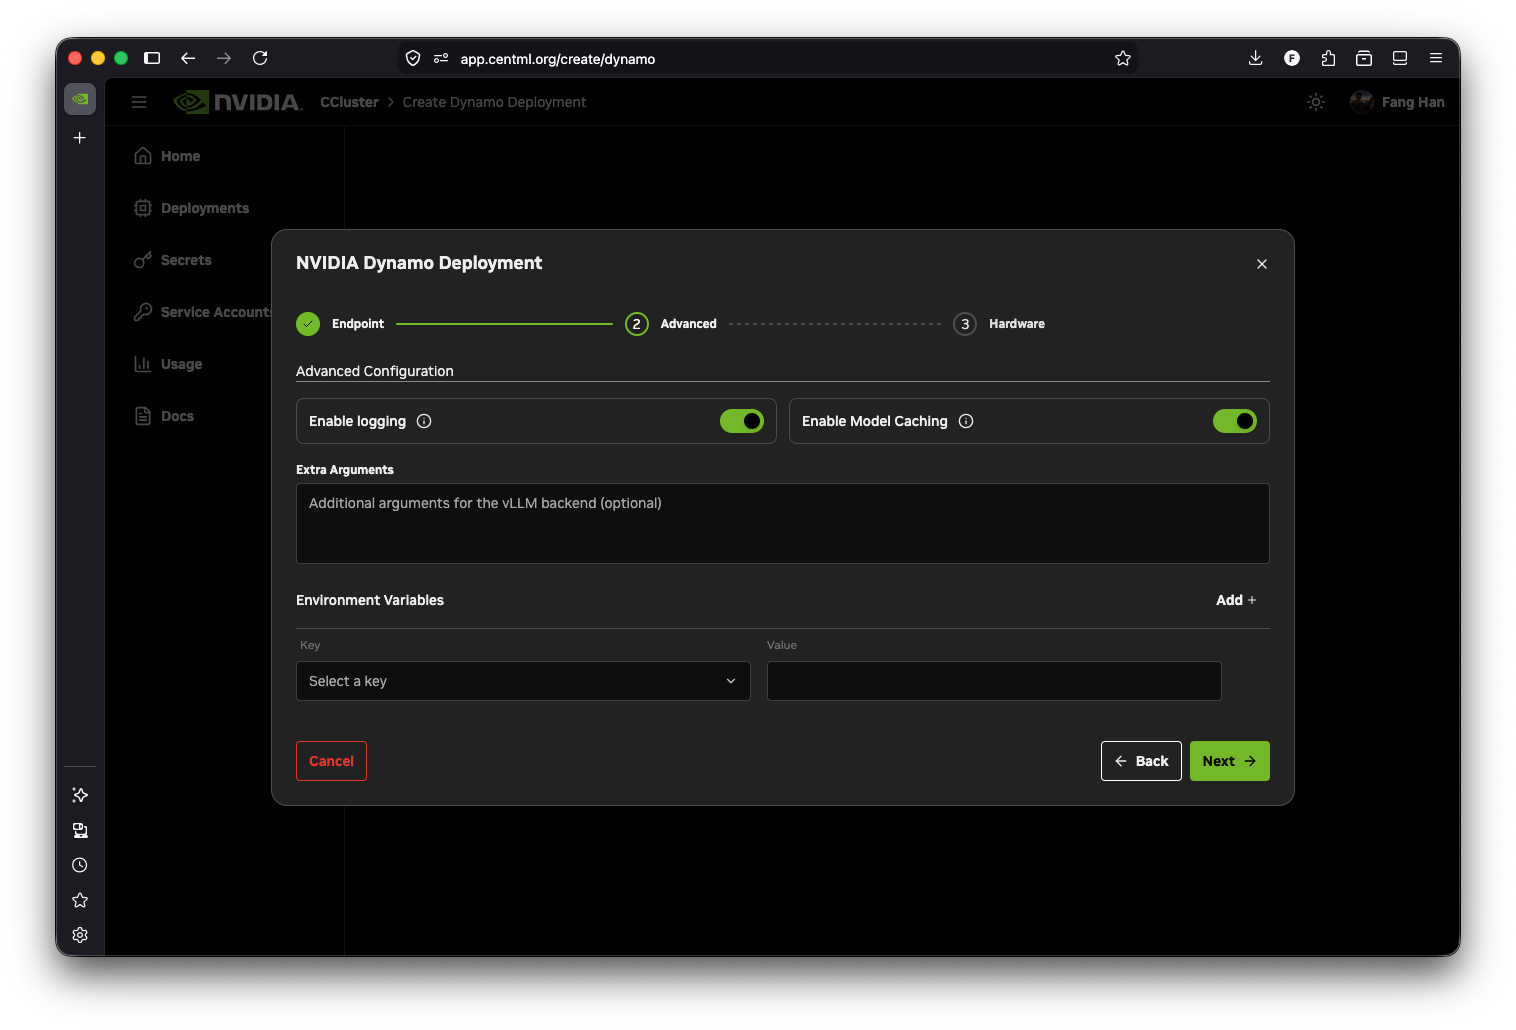1516x1030 pixels.
Task: Open browser sidebar settings gear
Action: [x=80, y=935]
